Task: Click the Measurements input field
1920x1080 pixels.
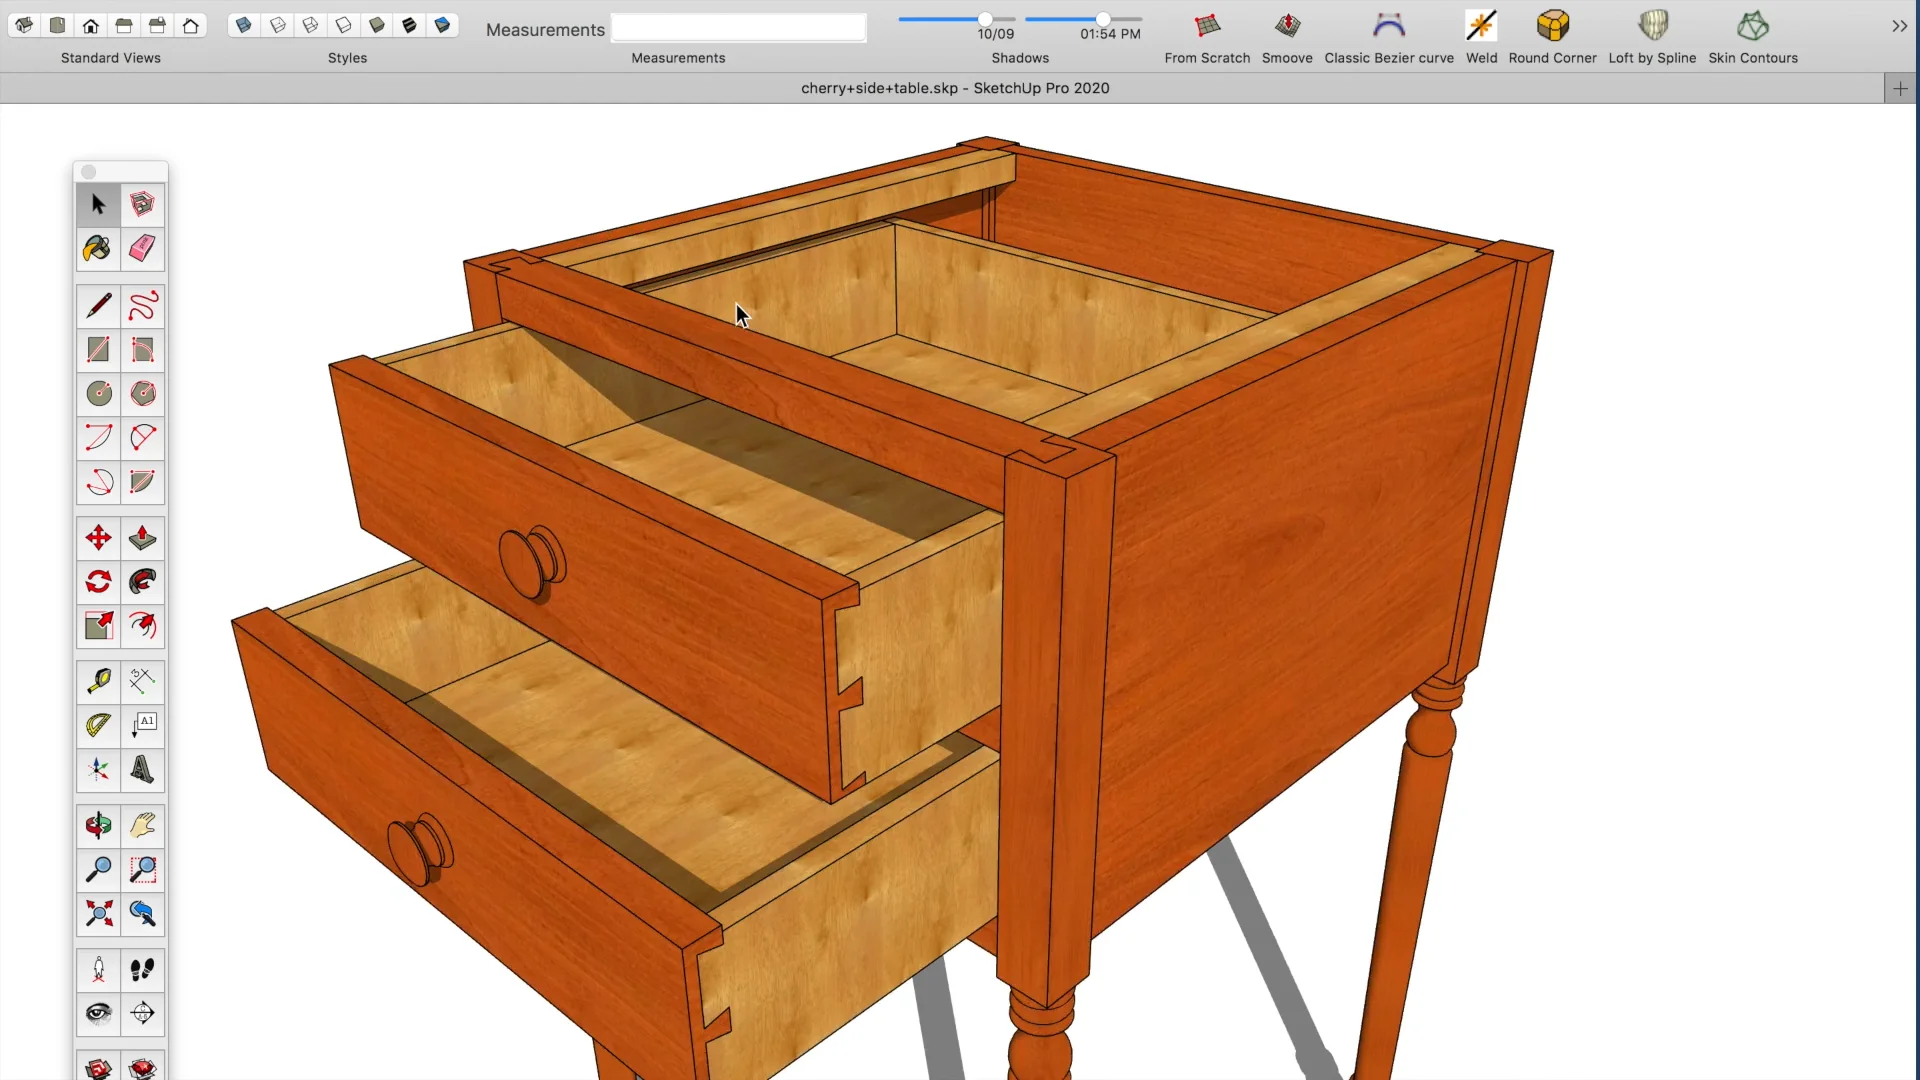Action: click(738, 29)
